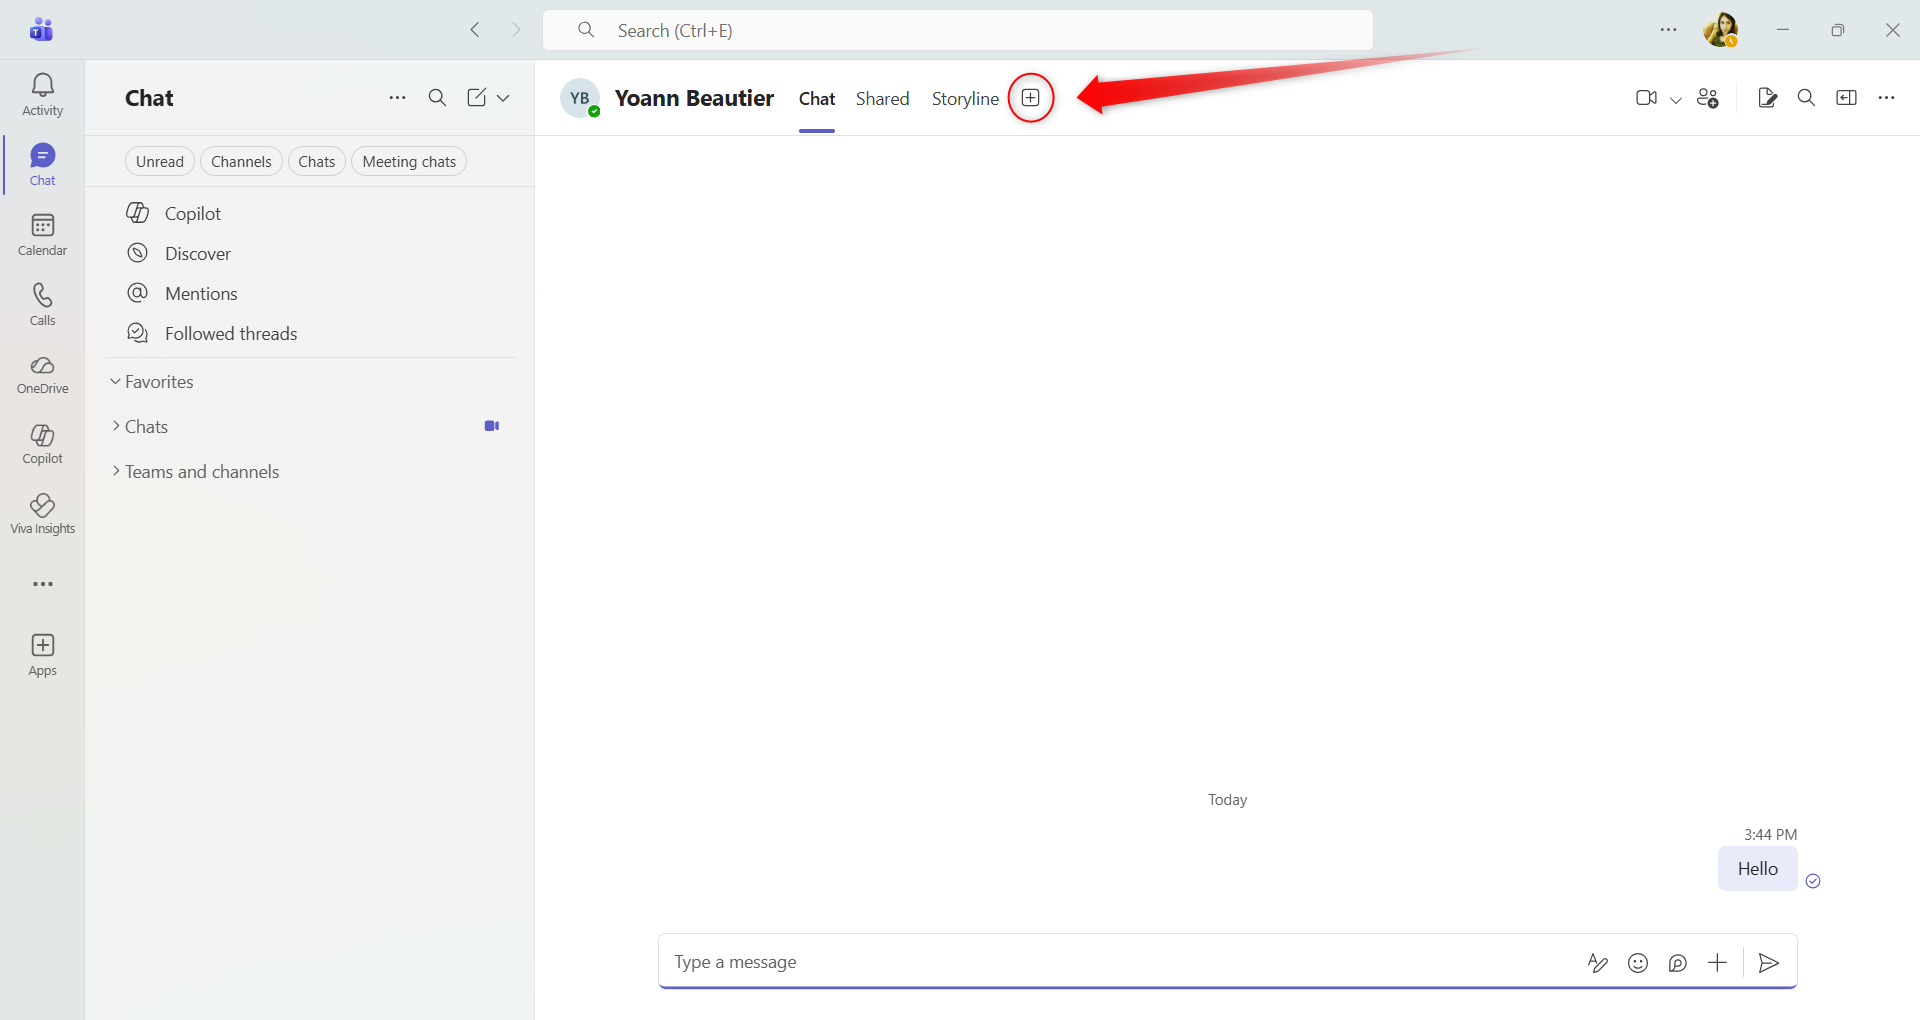Open notes in the chat header
Viewport: 1920px width, 1020px height.
(x=1767, y=98)
